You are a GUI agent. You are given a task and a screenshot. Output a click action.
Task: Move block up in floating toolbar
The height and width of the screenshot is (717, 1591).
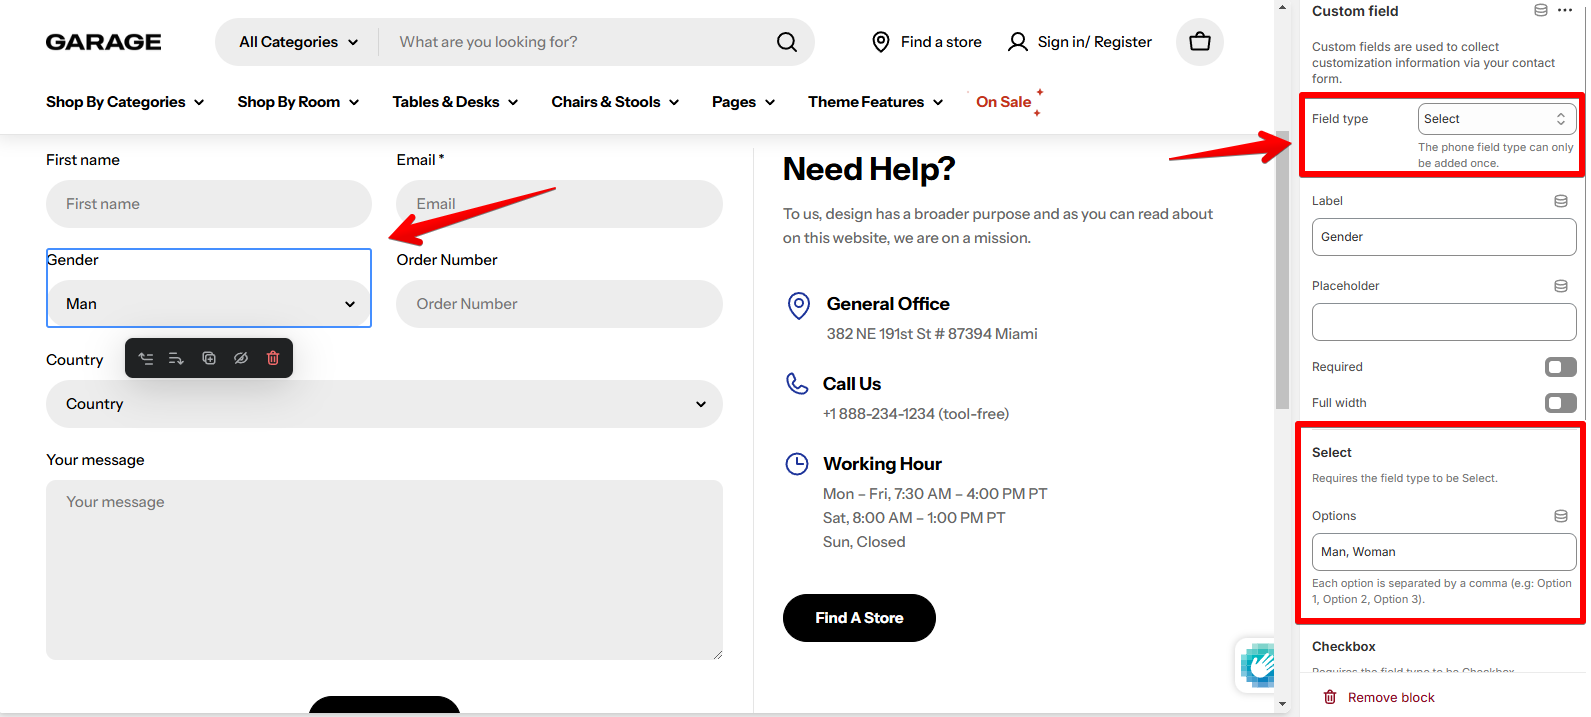click(x=146, y=358)
